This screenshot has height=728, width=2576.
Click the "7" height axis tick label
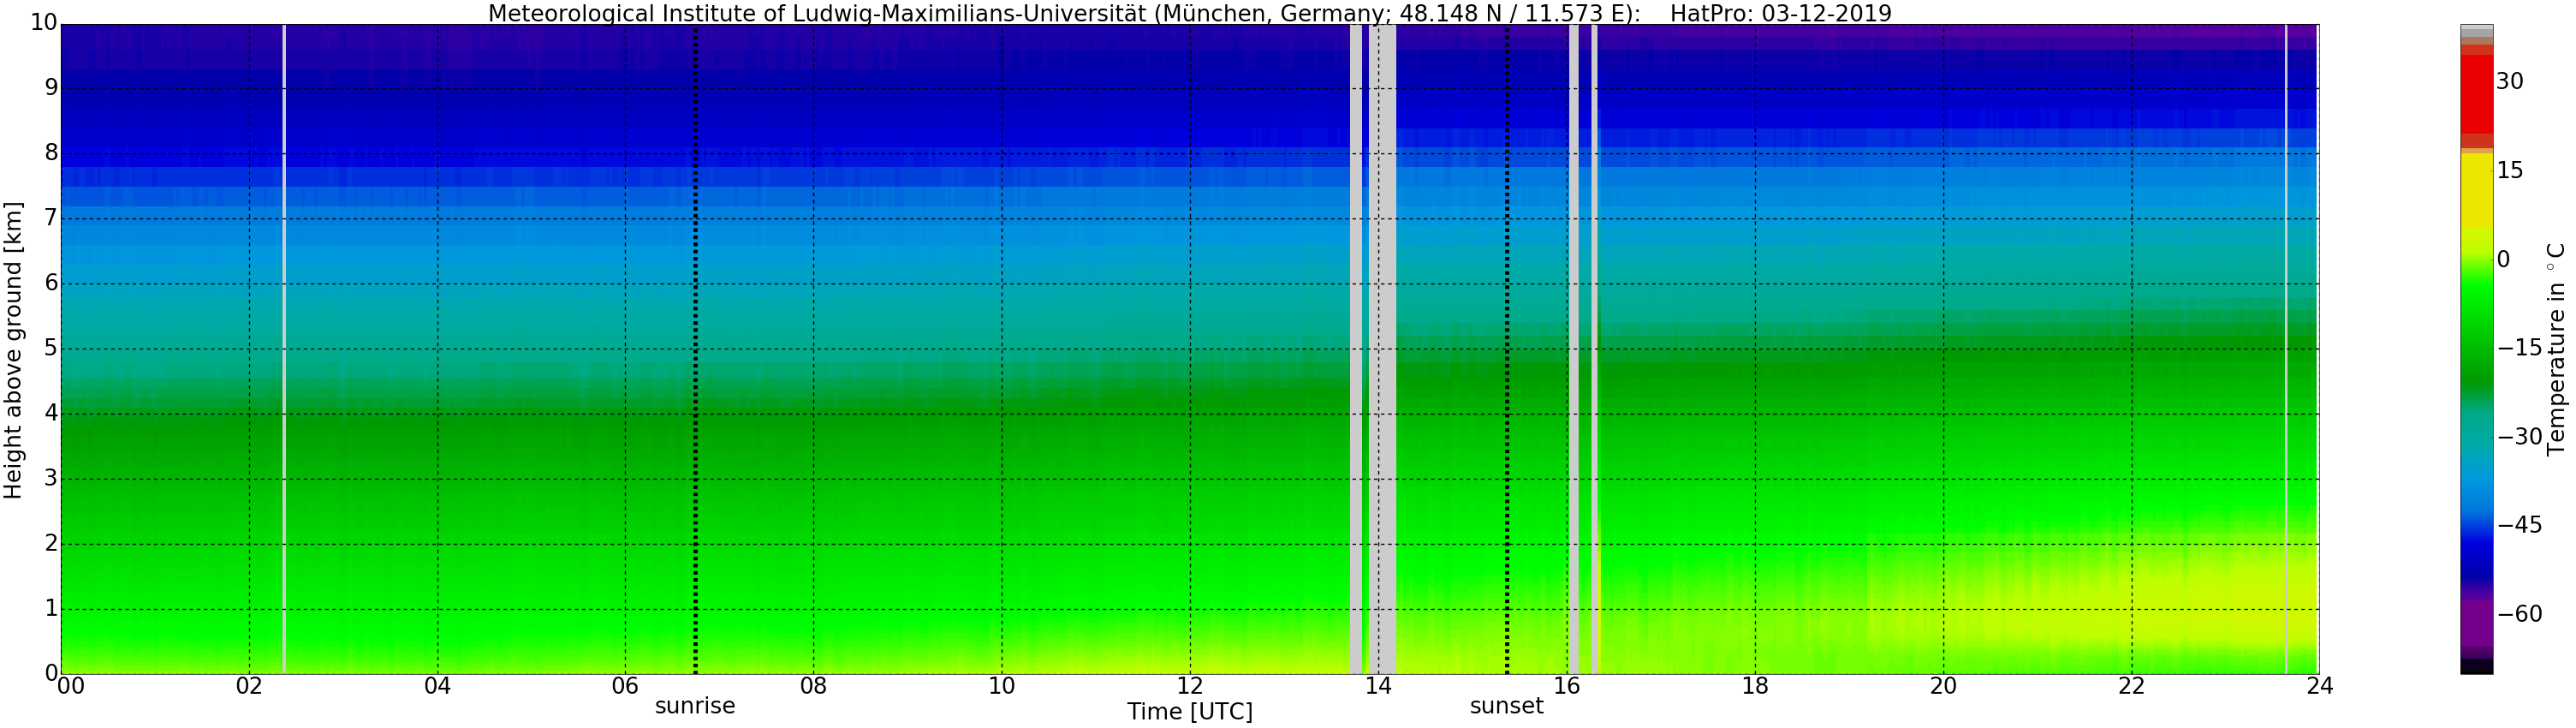pos(51,218)
